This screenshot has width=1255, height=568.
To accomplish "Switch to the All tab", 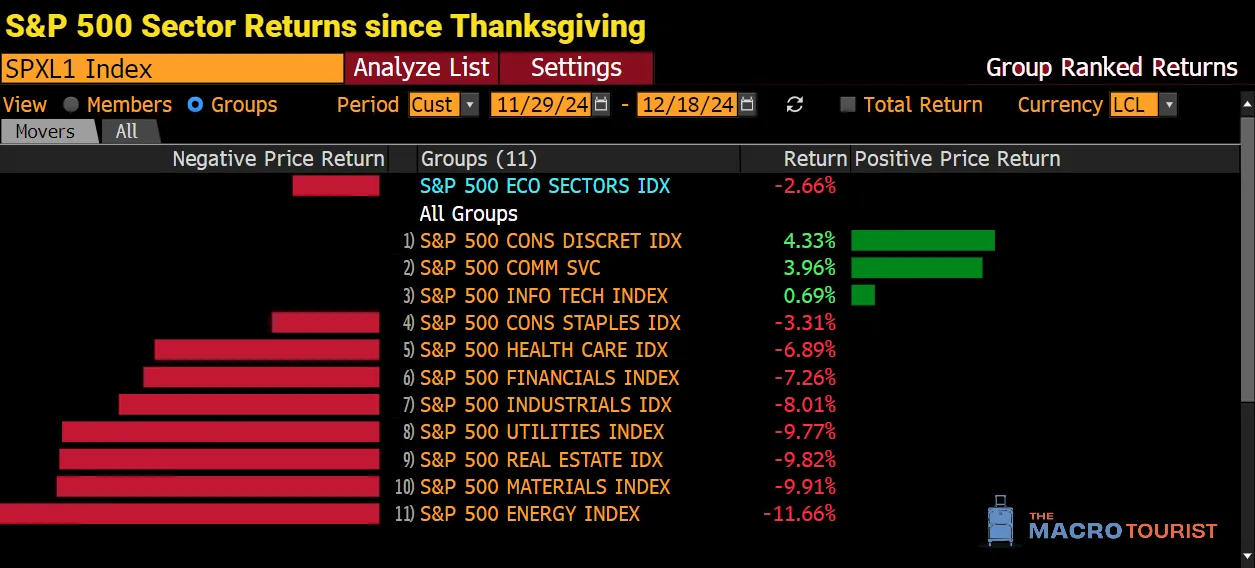I will pyautogui.click(x=127, y=132).
